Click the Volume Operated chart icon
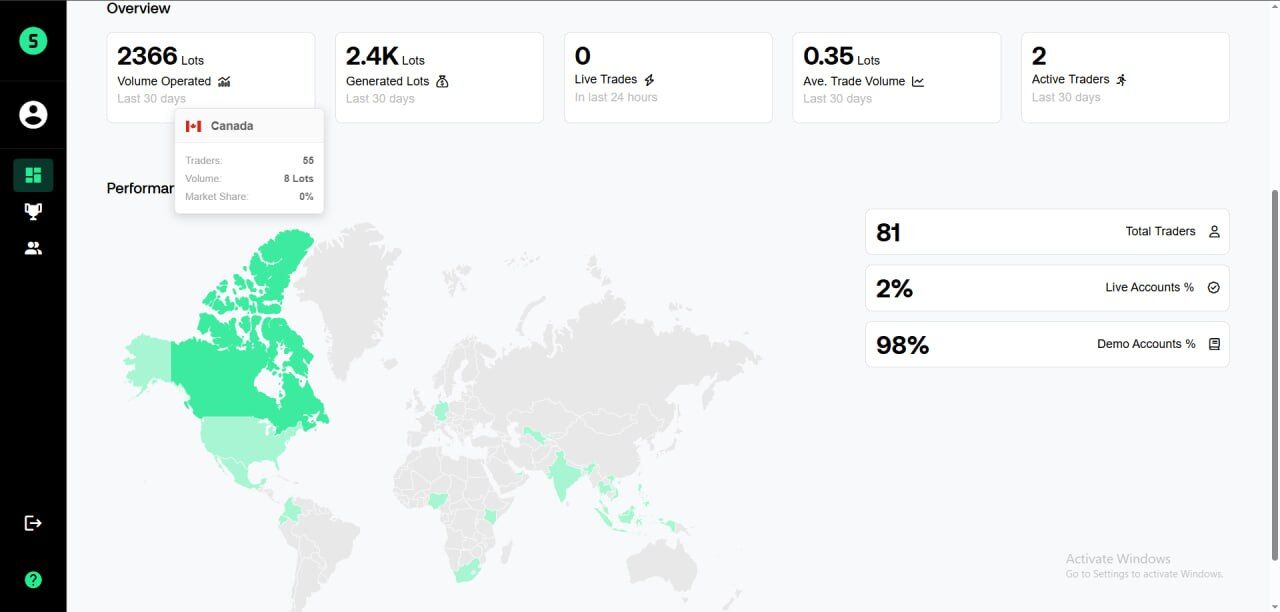Viewport: 1280px width, 612px height. click(x=224, y=82)
